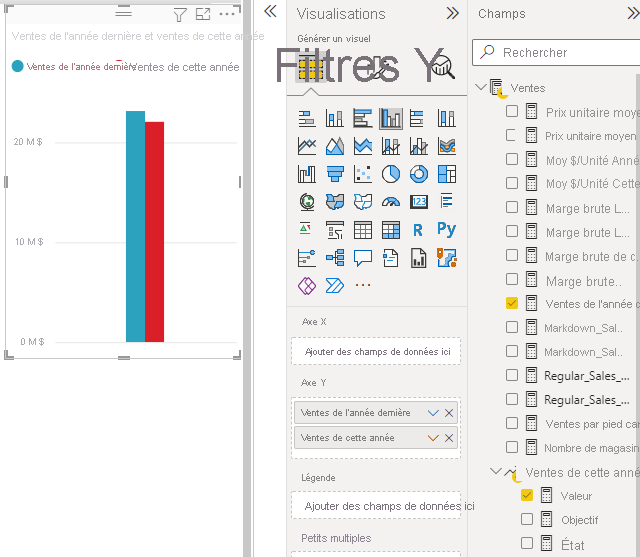
Task: Uncheck the Valeur checkbox
Action: point(527,495)
